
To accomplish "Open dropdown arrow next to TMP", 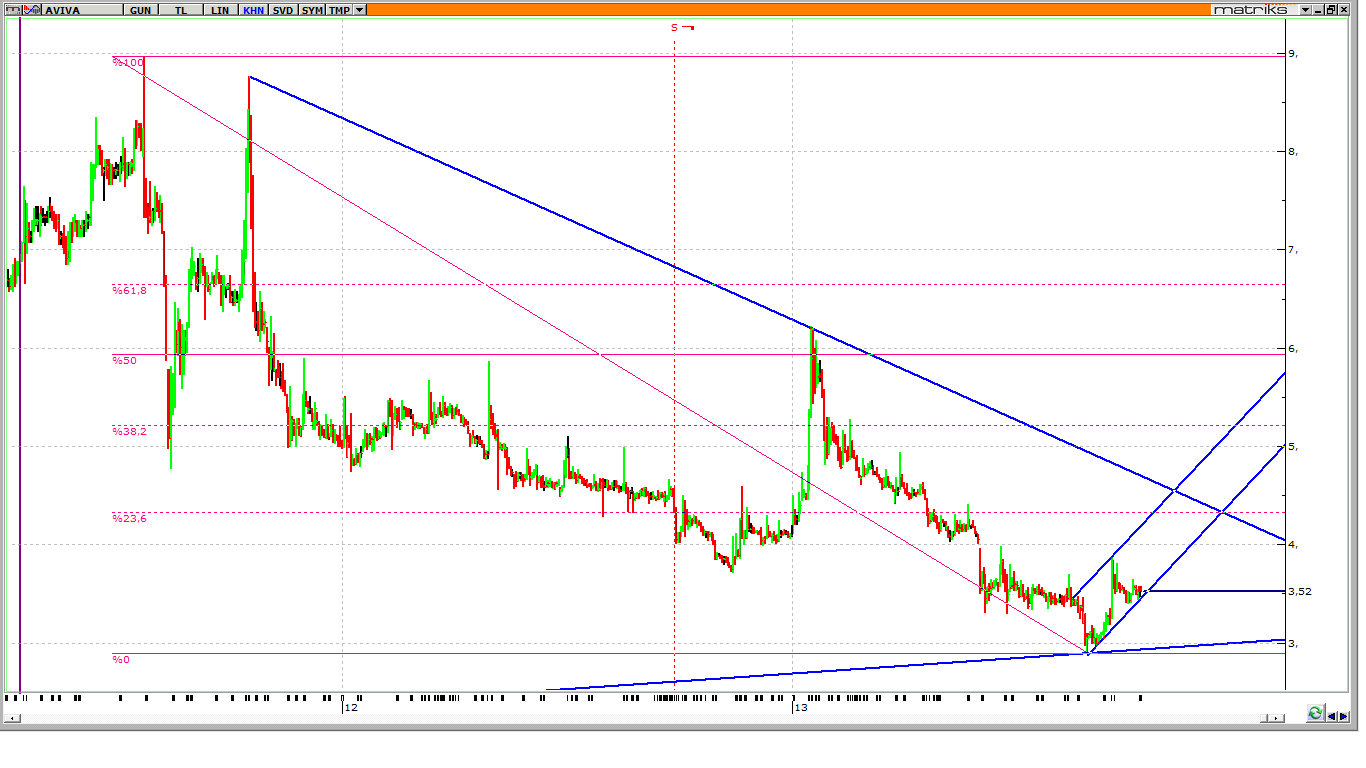I will pos(360,9).
